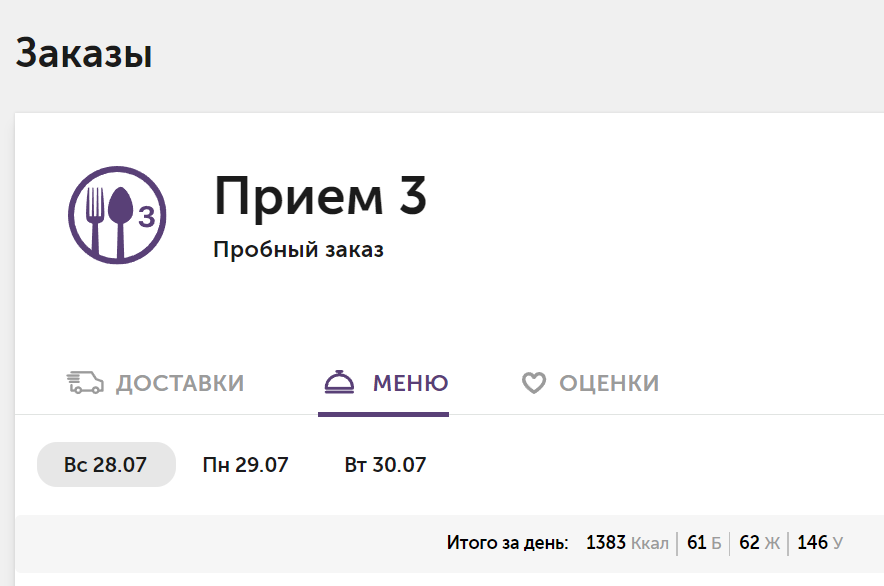Click the Итого за день label
Screen dimensions: 884x586
[x=507, y=543]
